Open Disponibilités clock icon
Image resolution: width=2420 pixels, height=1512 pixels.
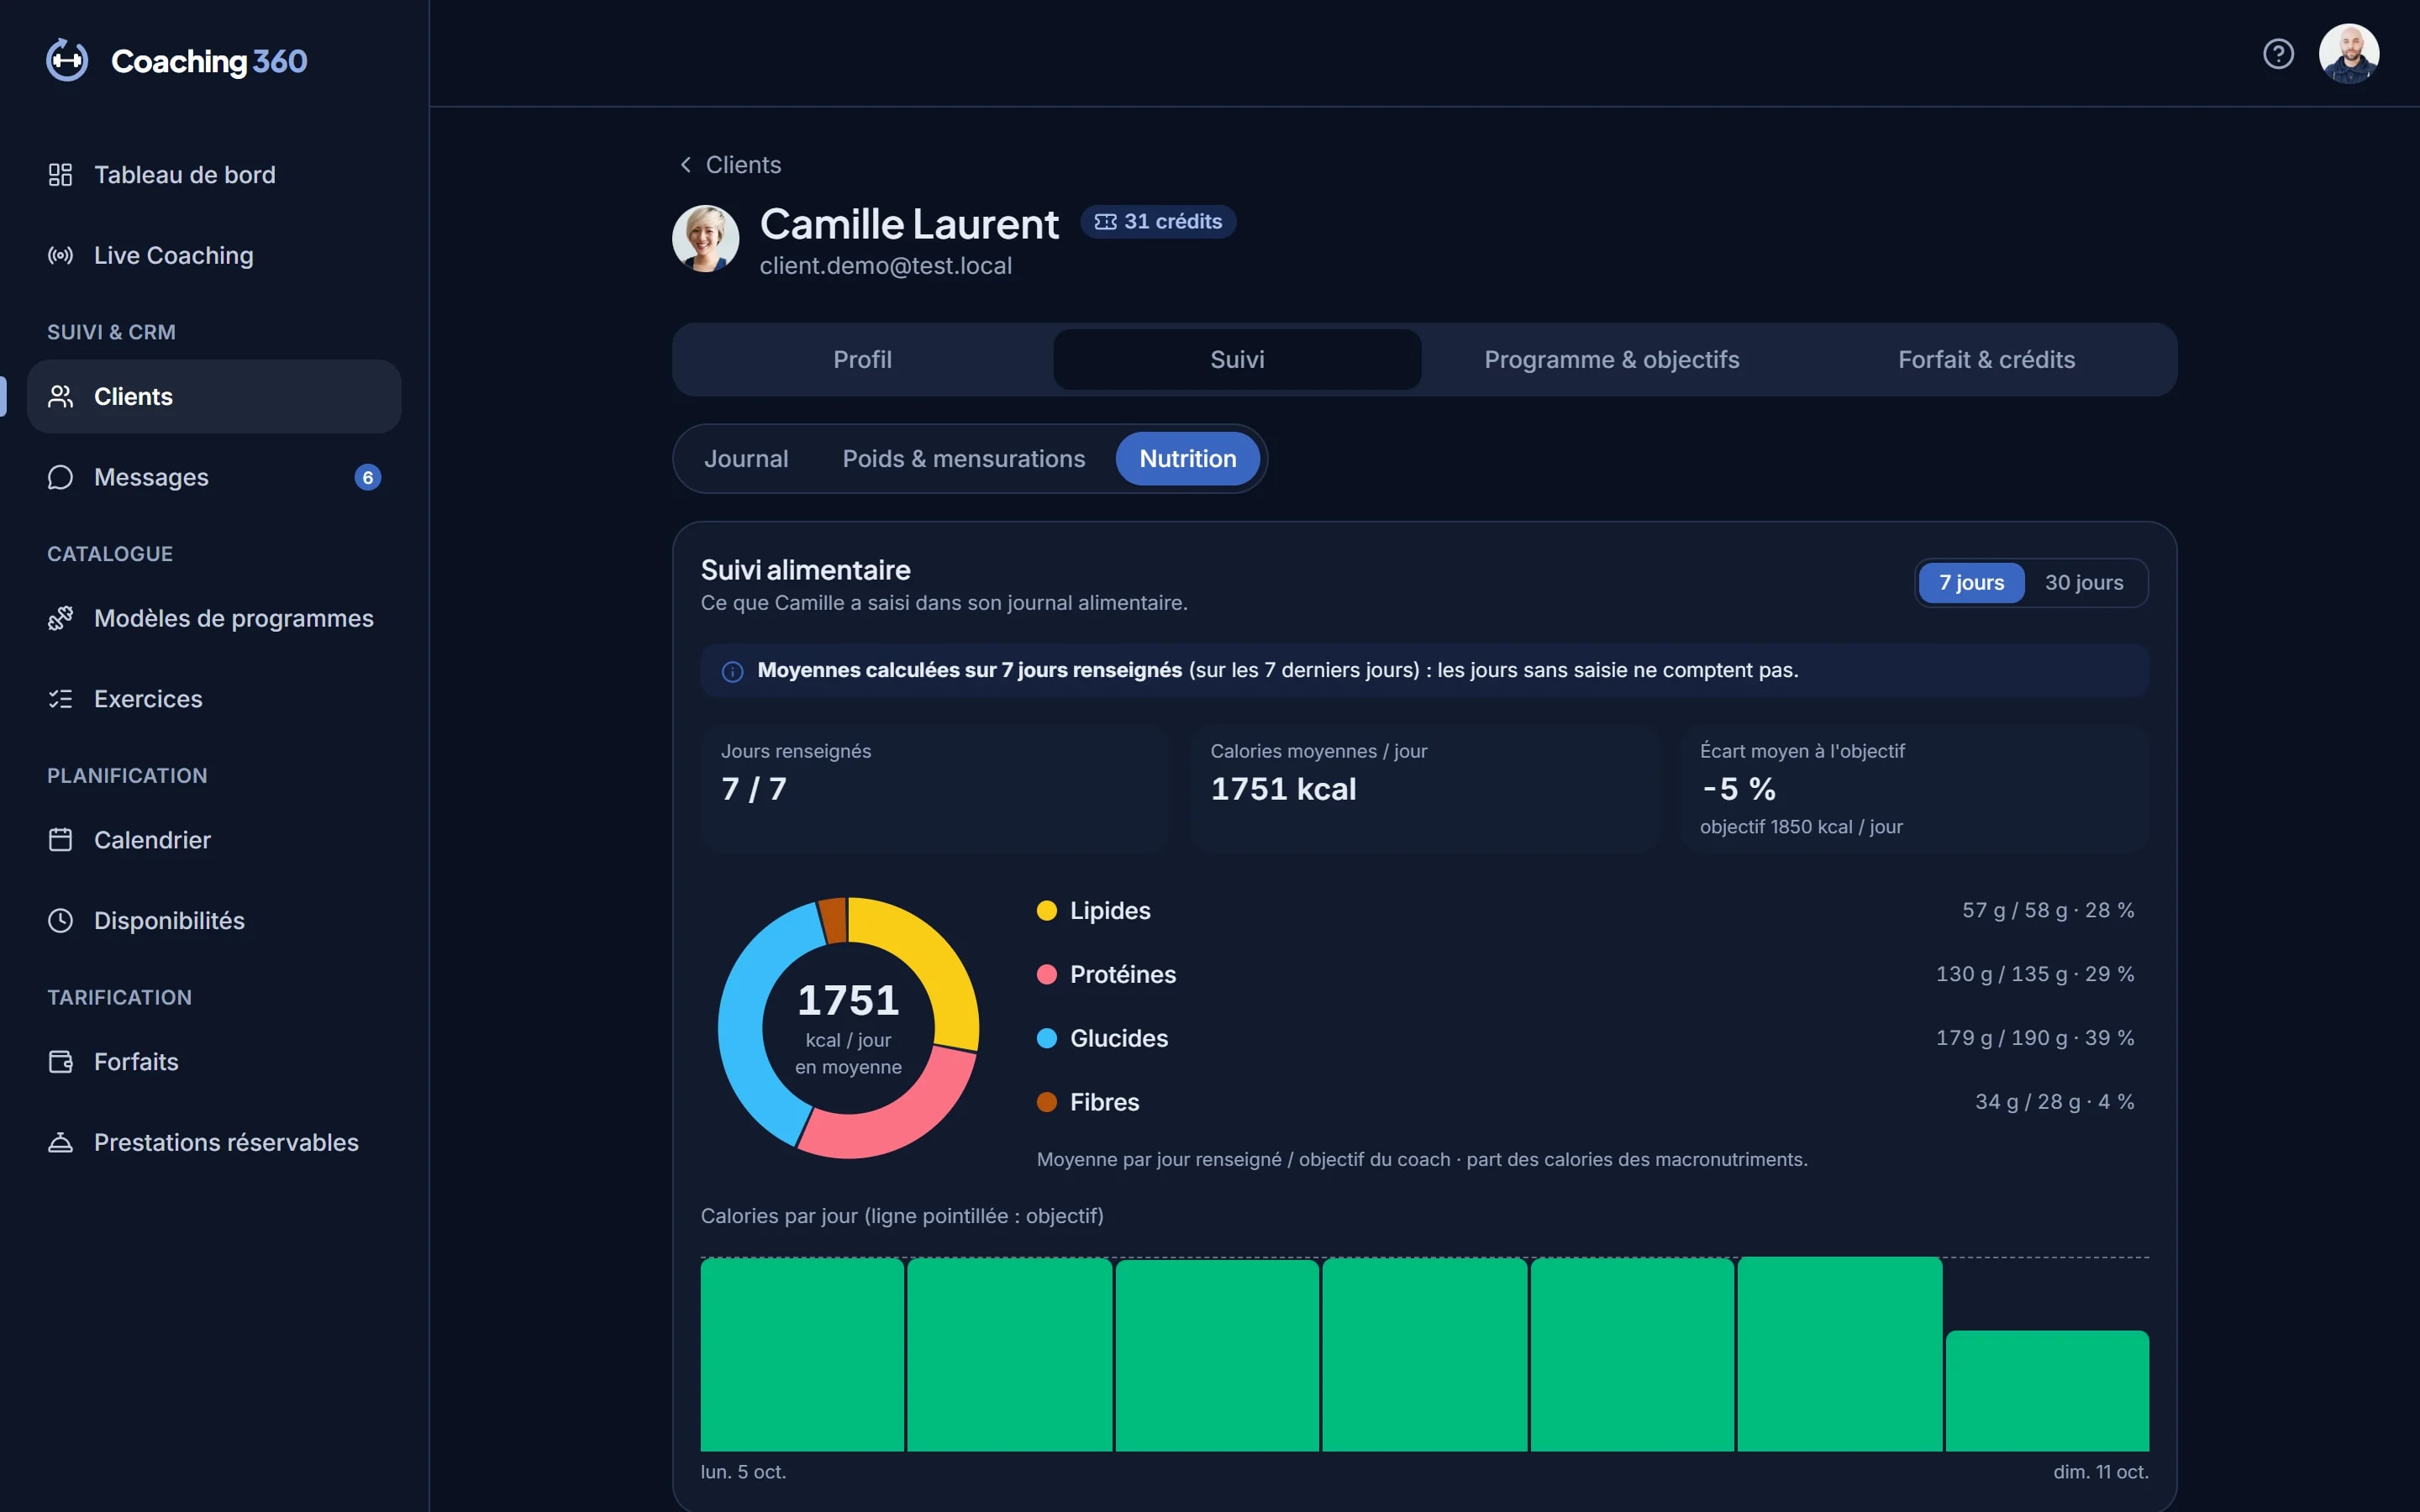tap(60, 921)
